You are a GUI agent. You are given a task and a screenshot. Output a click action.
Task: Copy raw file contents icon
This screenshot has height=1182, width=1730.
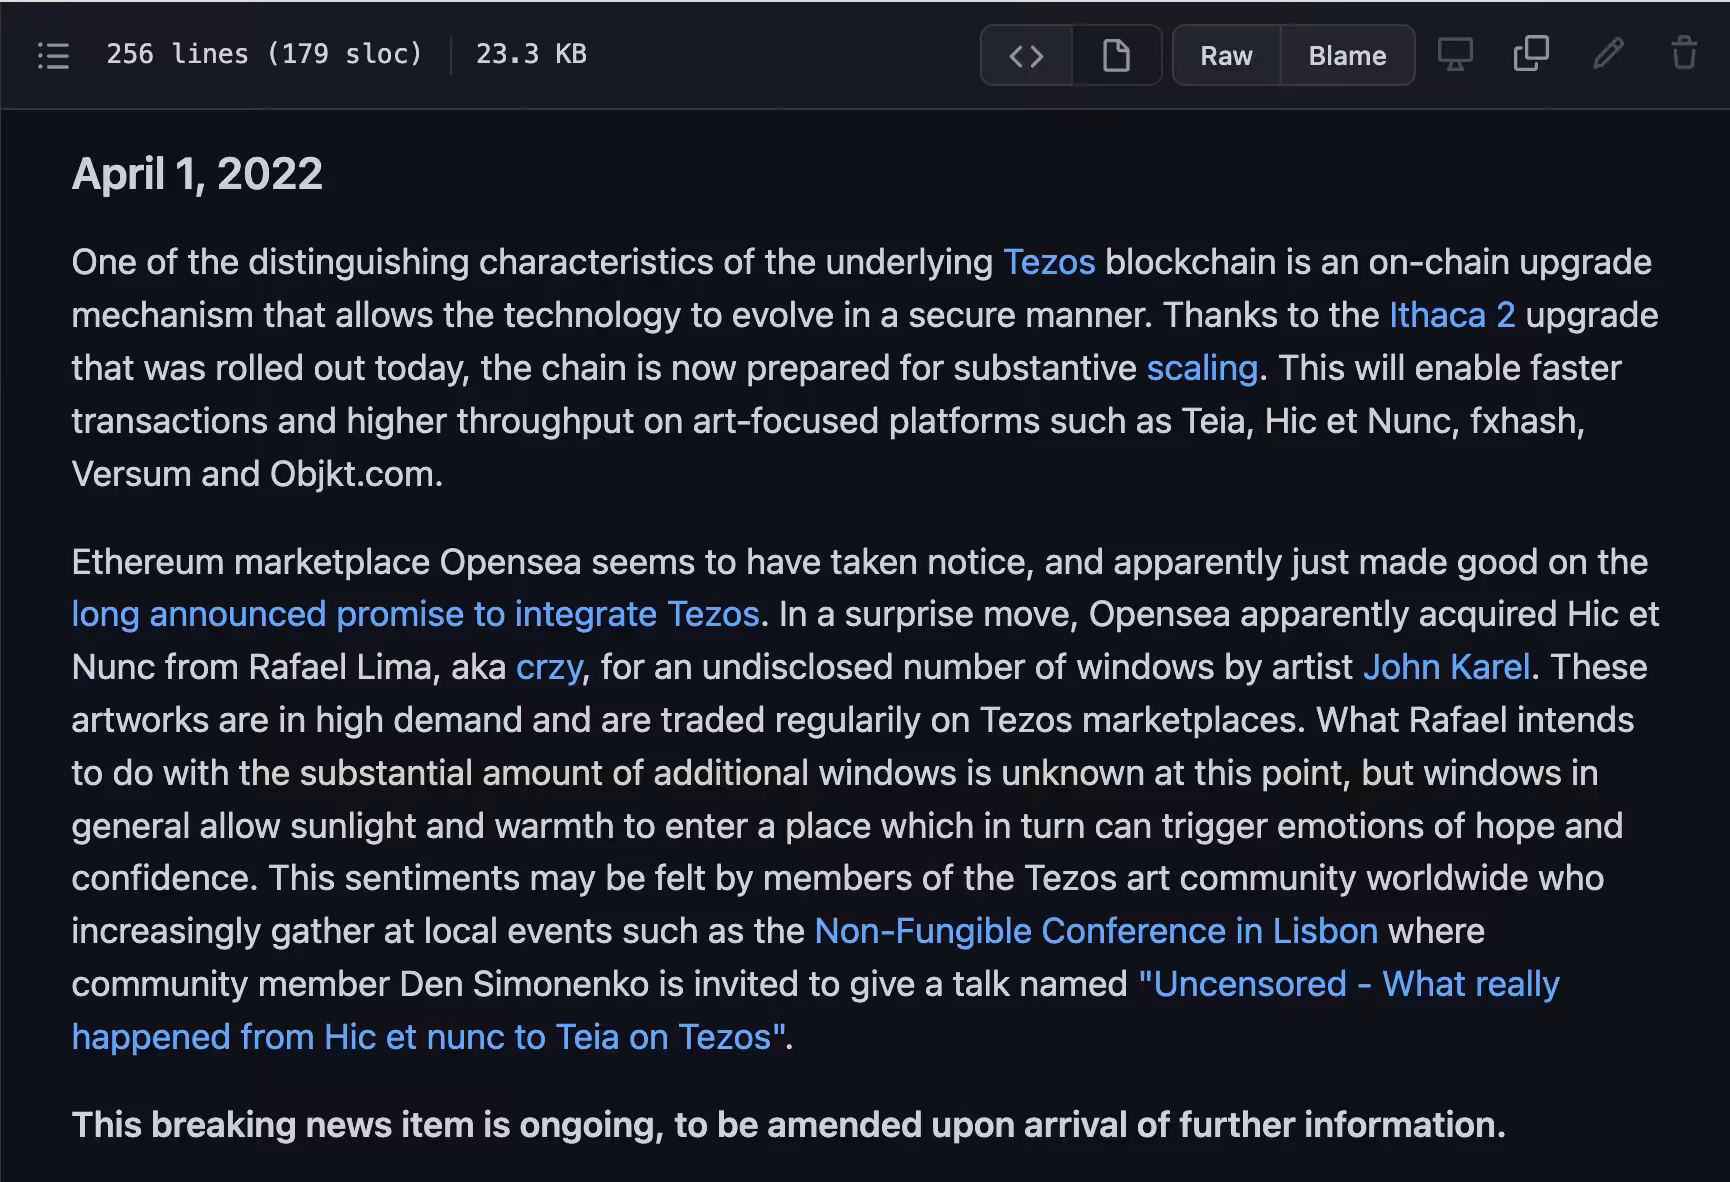point(1531,54)
